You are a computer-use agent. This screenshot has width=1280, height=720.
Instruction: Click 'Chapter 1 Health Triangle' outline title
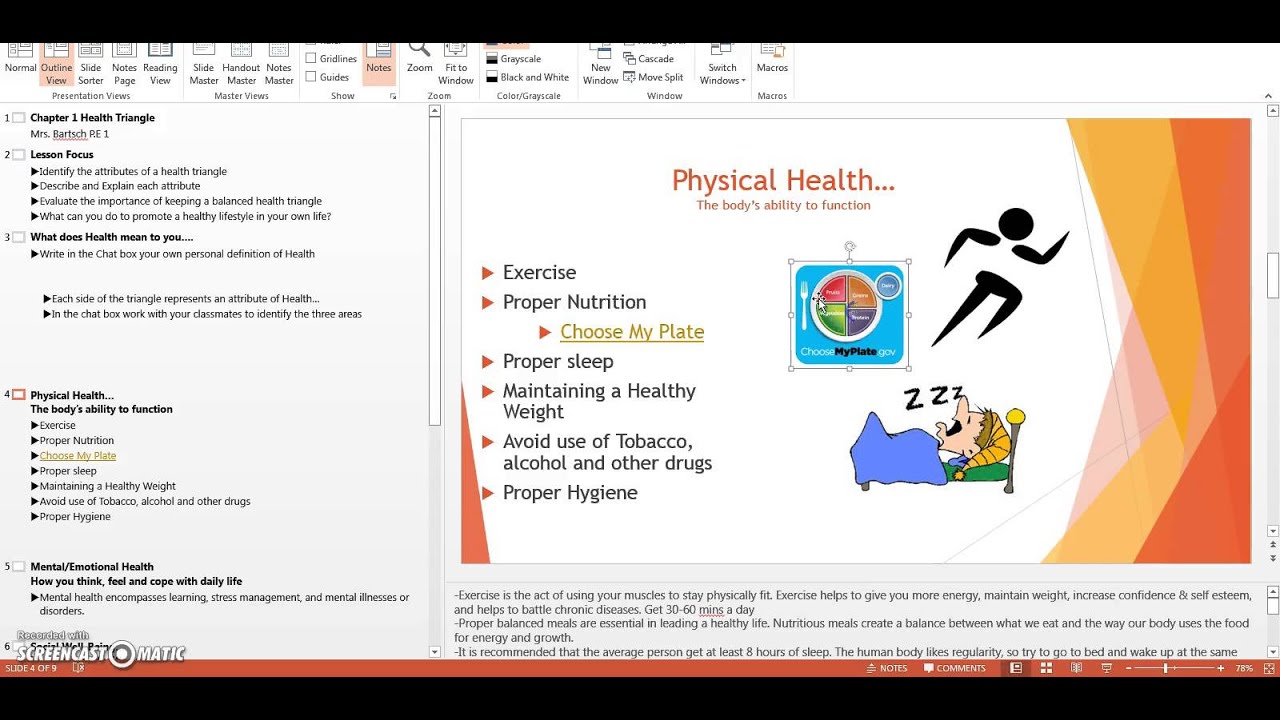[92, 118]
